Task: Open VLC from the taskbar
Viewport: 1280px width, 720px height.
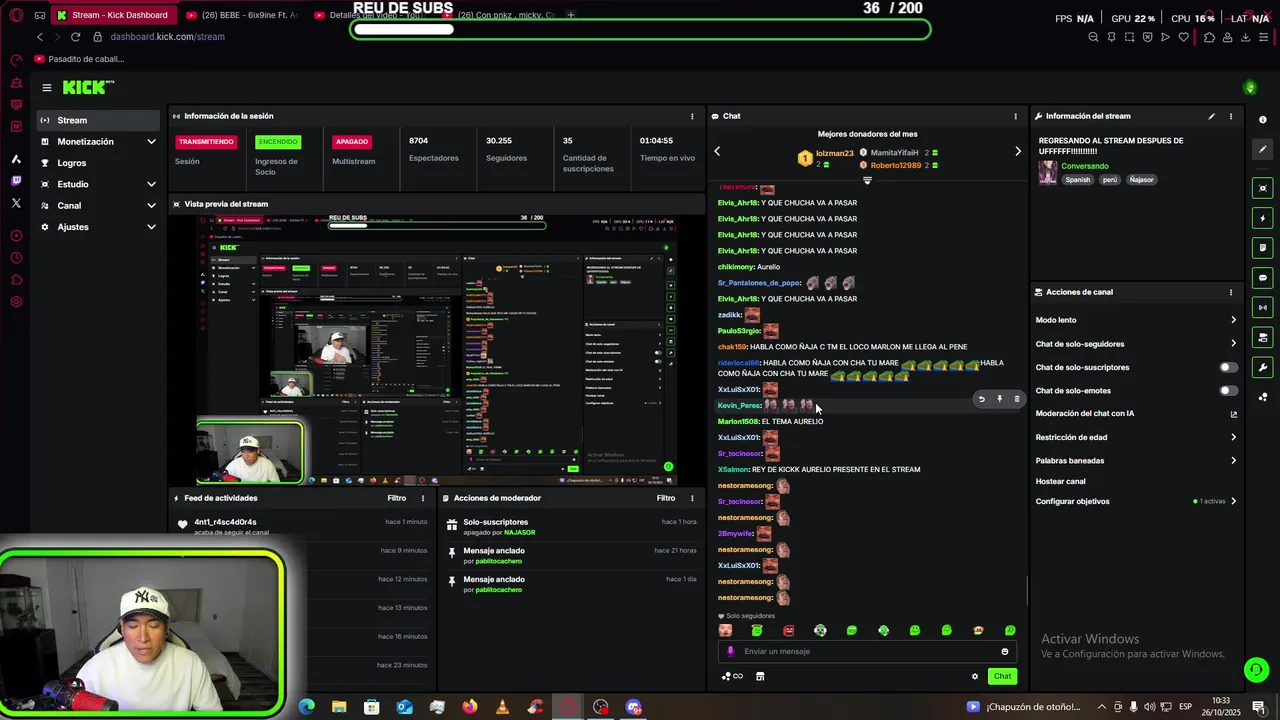Action: tap(503, 707)
